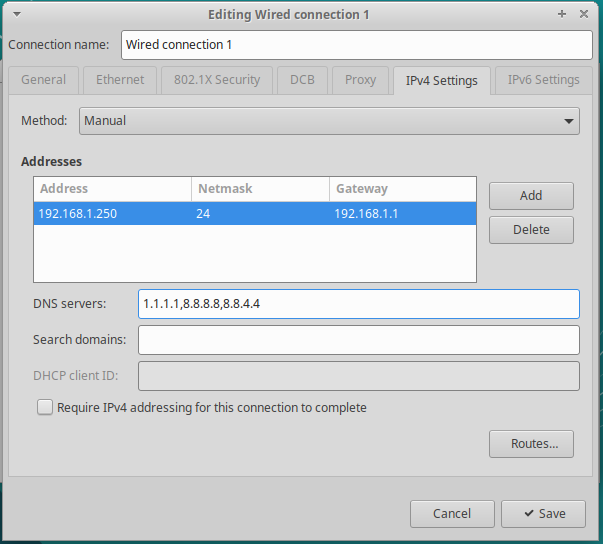
Task: Click into the DNS servers field
Action: [358, 304]
